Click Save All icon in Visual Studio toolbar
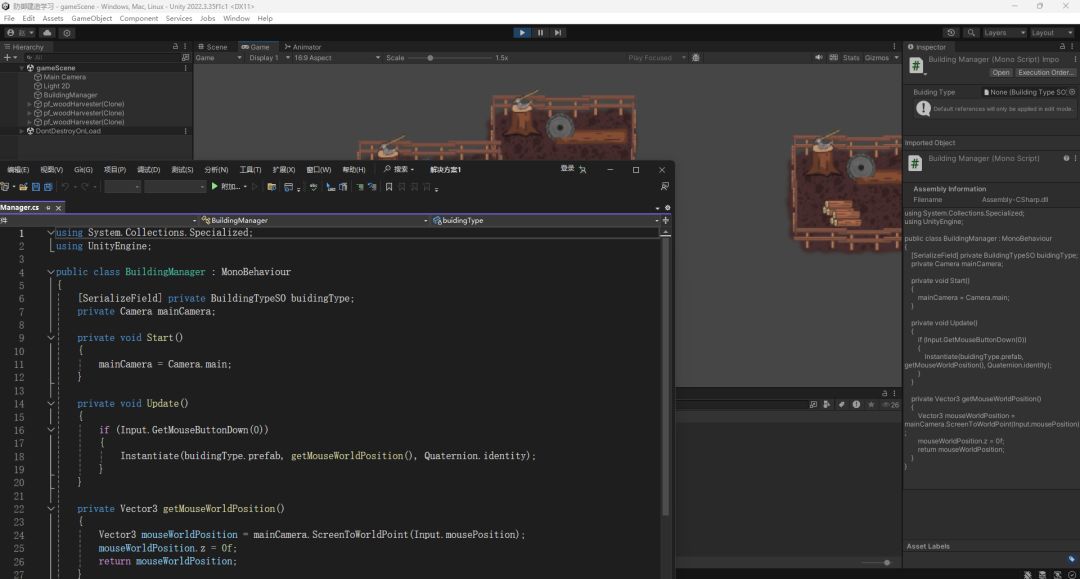1080x579 pixels. pos(48,187)
